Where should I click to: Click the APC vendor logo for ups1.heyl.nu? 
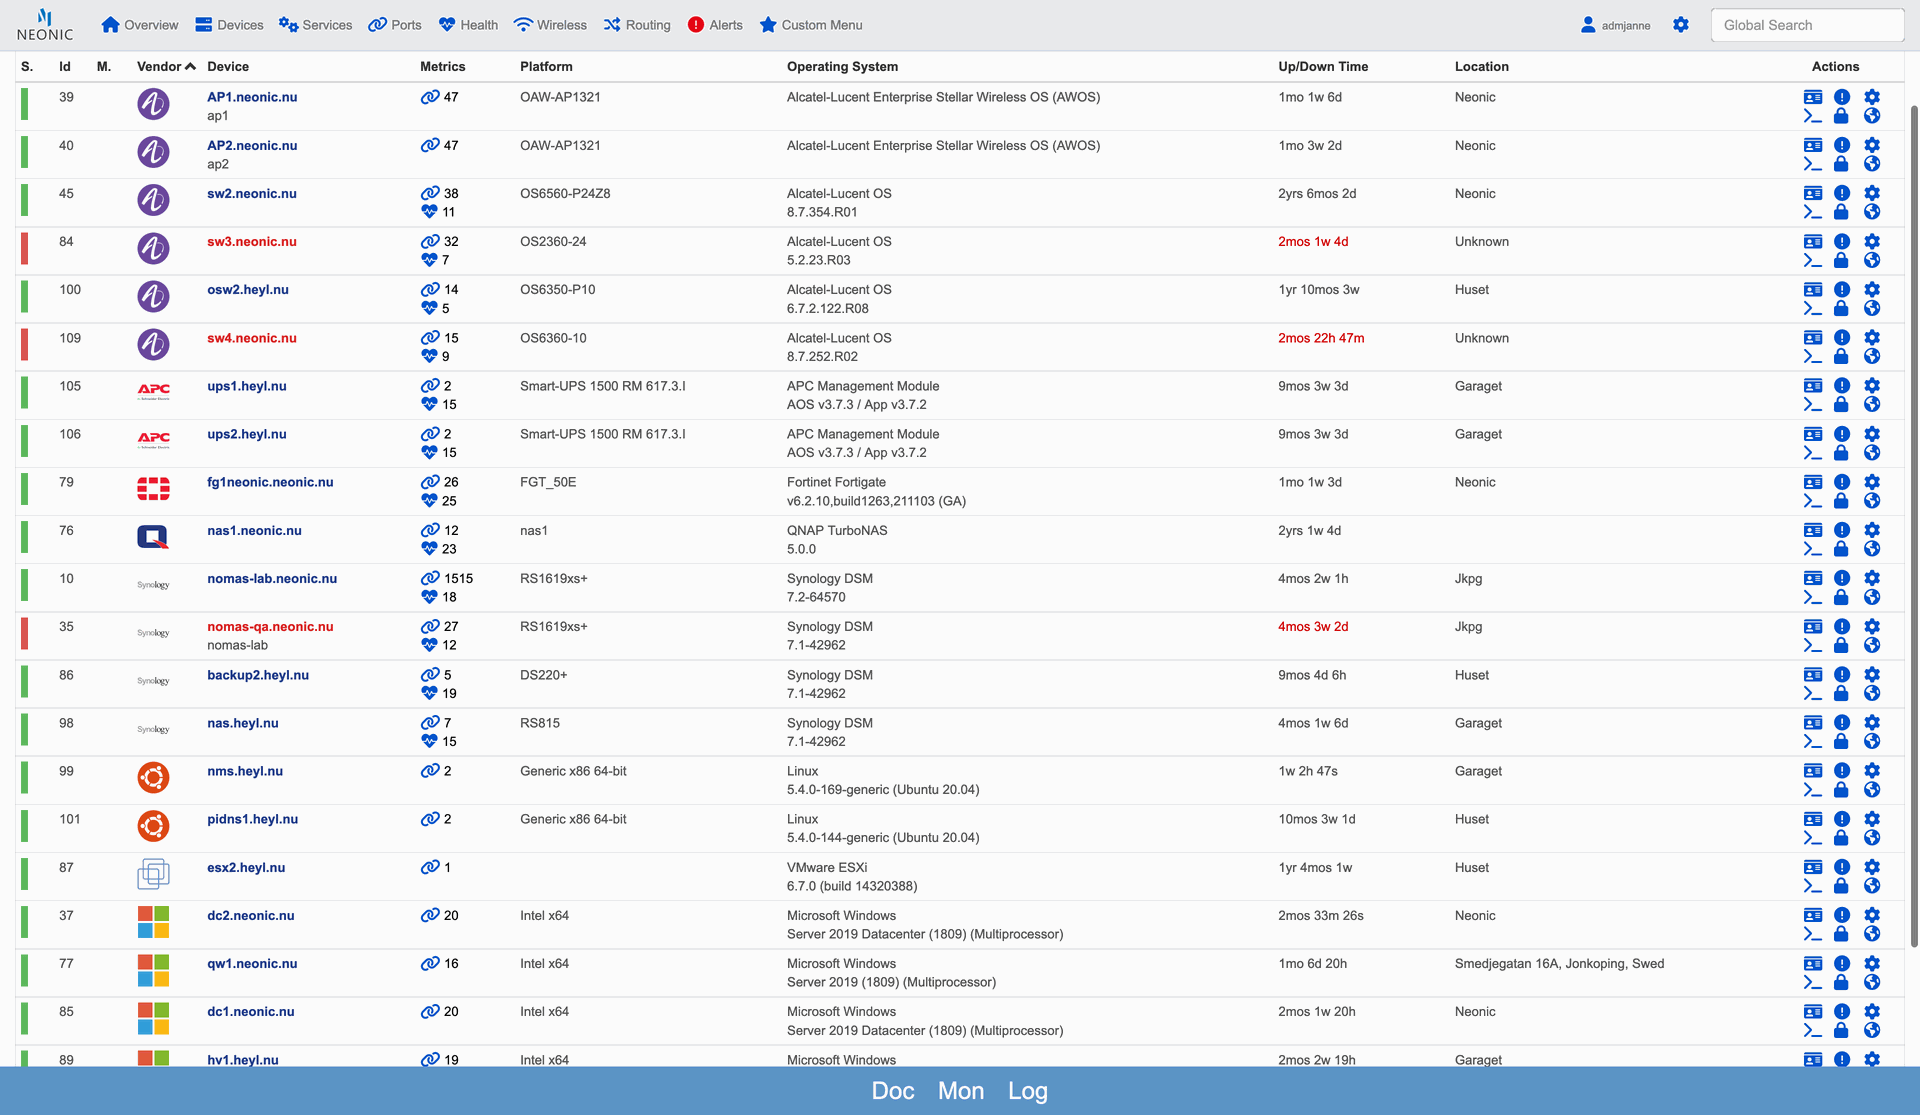point(153,391)
